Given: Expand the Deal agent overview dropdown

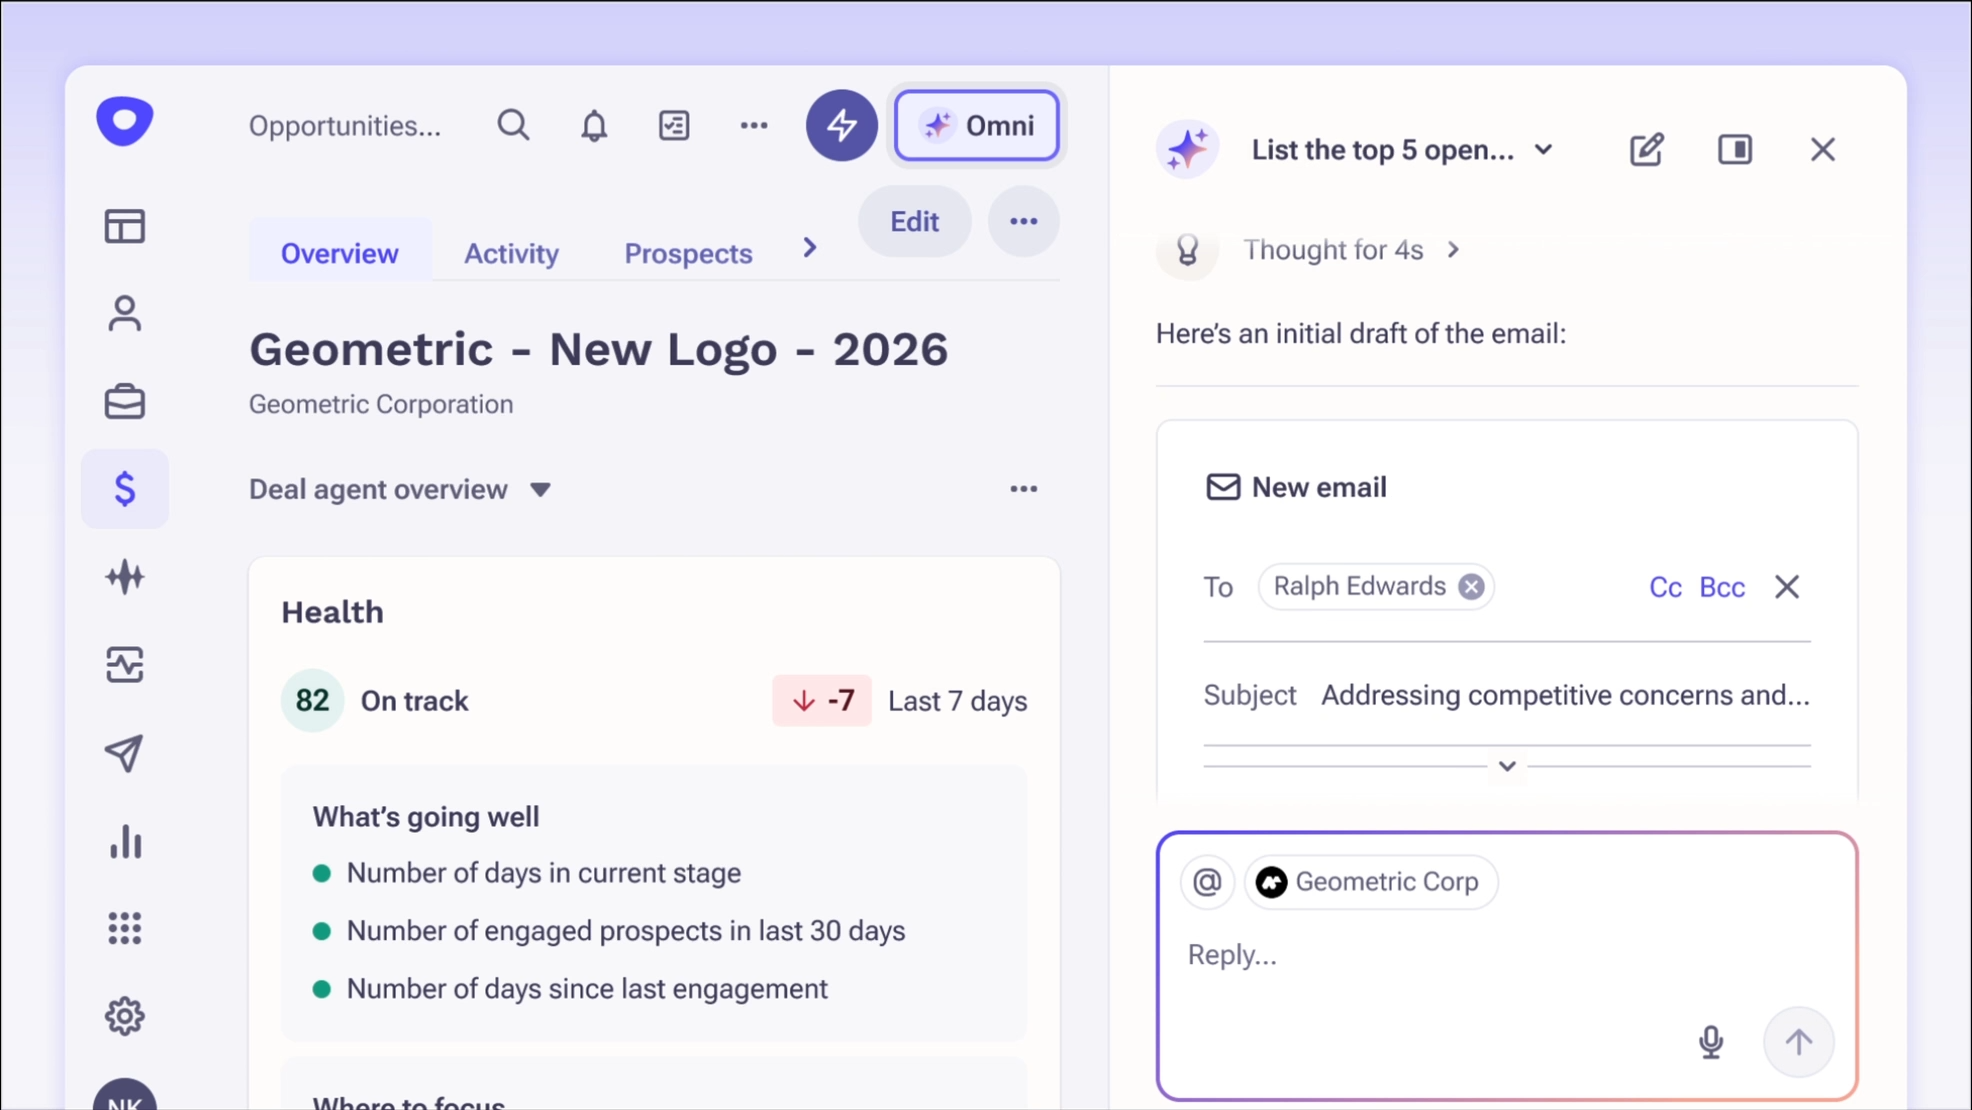Looking at the screenshot, I should [540, 490].
